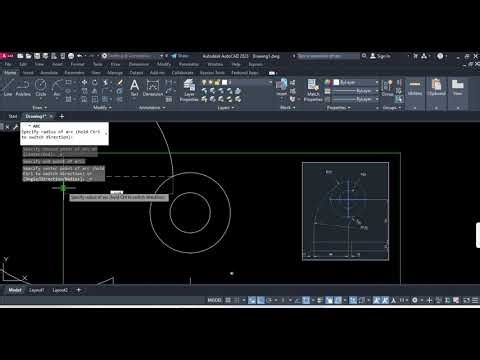Open the Utilities panel icon
Screen dimensions: 480x360
(415, 87)
